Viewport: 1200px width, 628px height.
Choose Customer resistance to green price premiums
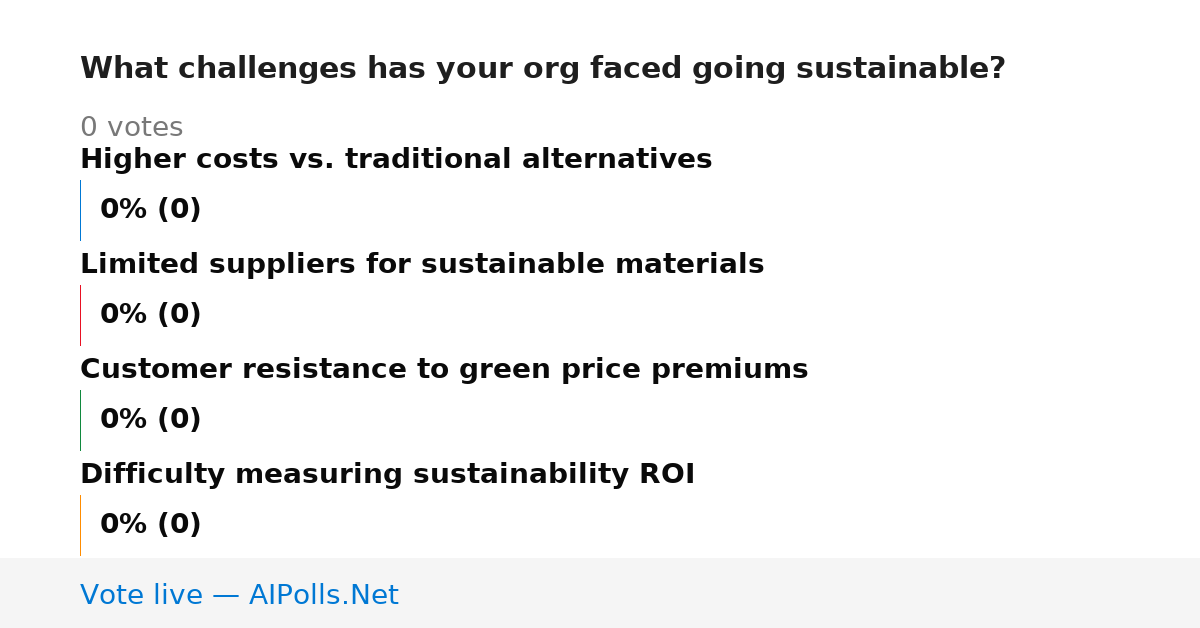(444, 369)
